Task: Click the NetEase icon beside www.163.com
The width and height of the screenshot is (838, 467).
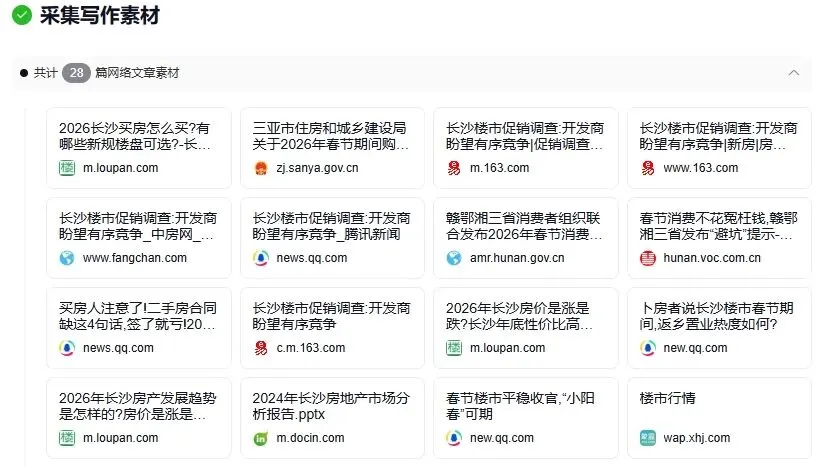Action: click(648, 168)
